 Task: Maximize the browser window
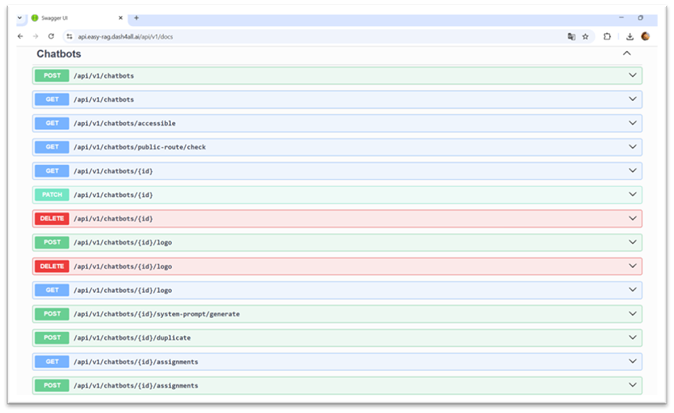point(640,18)
